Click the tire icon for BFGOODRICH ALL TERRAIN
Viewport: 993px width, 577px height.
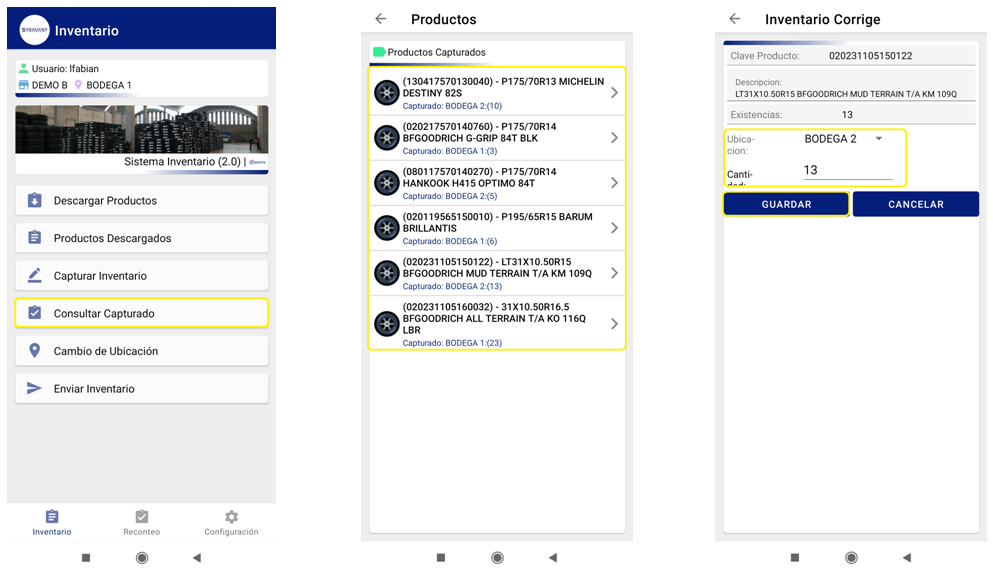386,324
